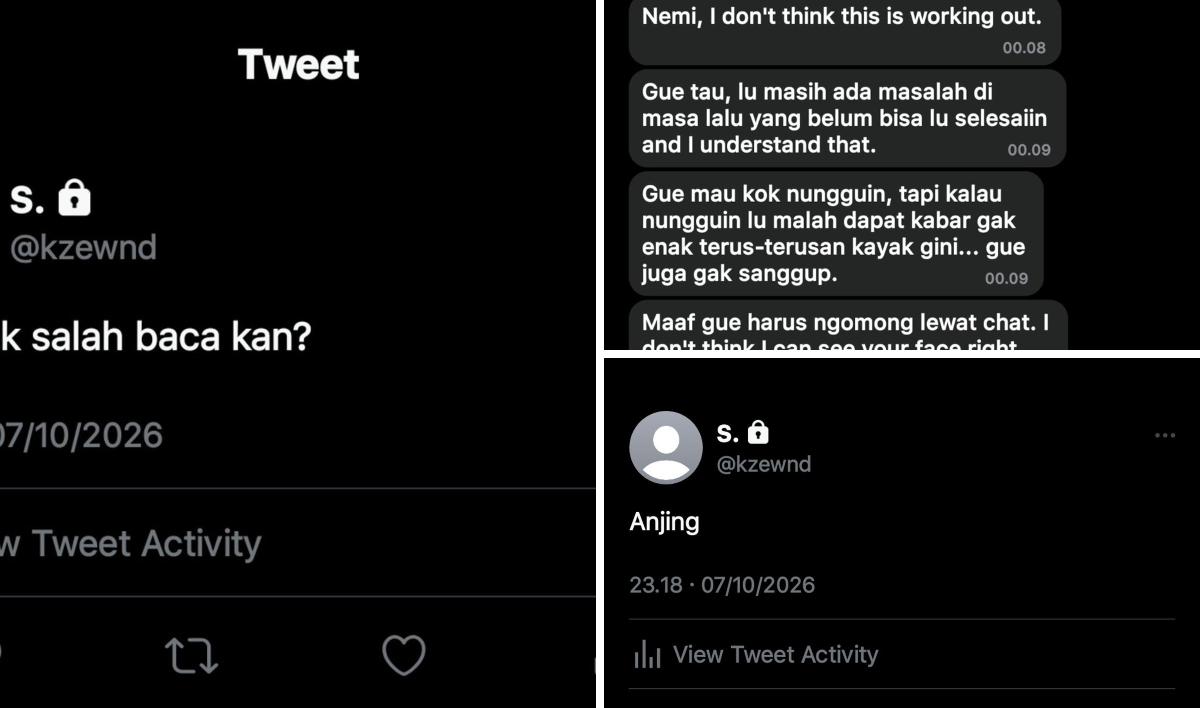Select the 'Gue mau kok nungguin' bubble
Image resolution: width=1200 pixels, height=708 pixels.
836,233
